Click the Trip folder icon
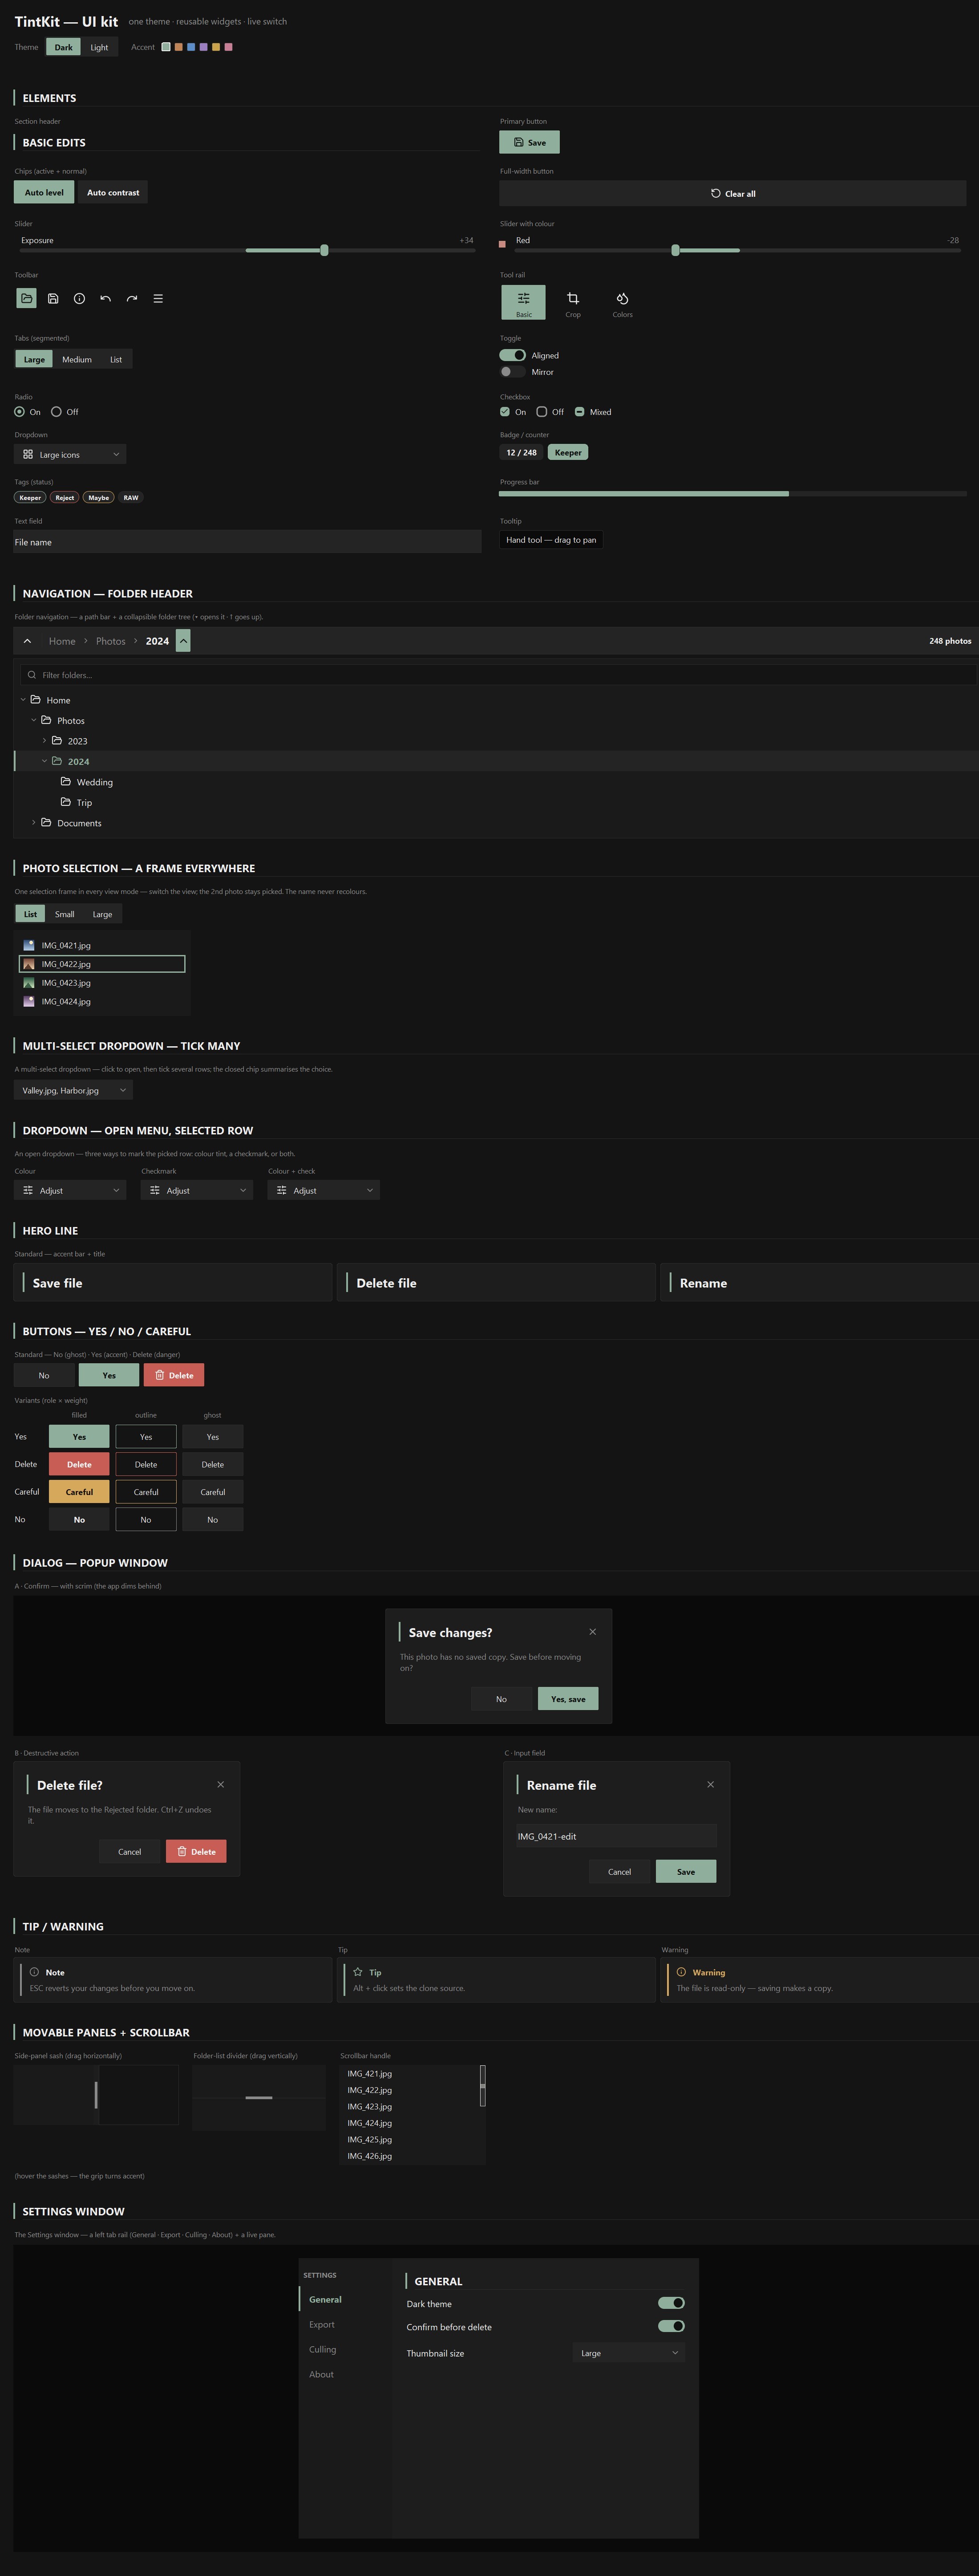Viewport: 979px width, 2576px height. (x=66, y=802)
